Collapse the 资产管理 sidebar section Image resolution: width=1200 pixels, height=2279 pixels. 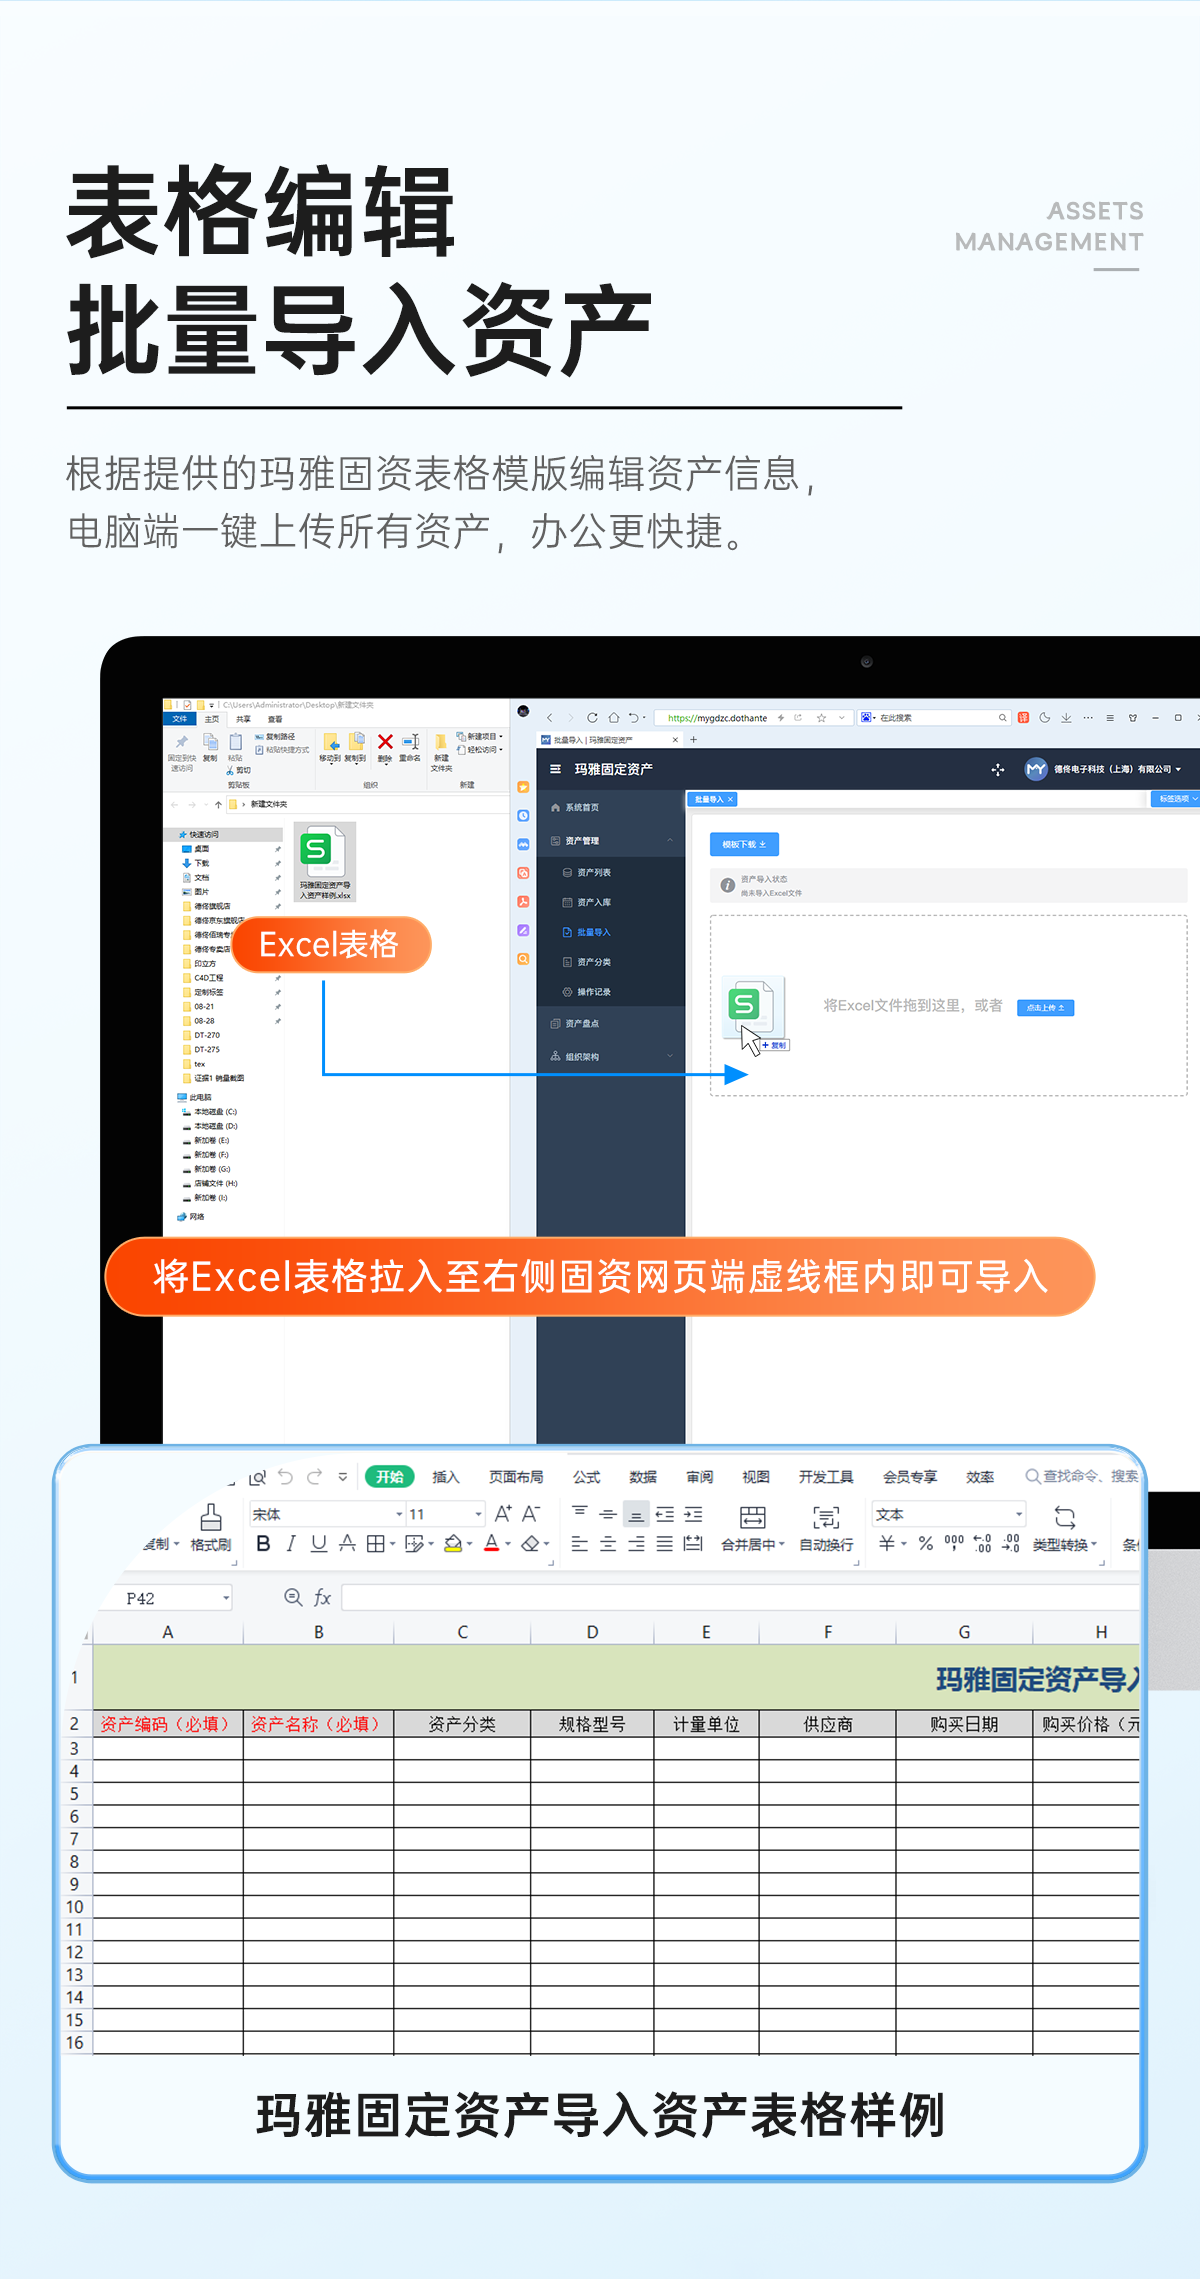(670, 841)
